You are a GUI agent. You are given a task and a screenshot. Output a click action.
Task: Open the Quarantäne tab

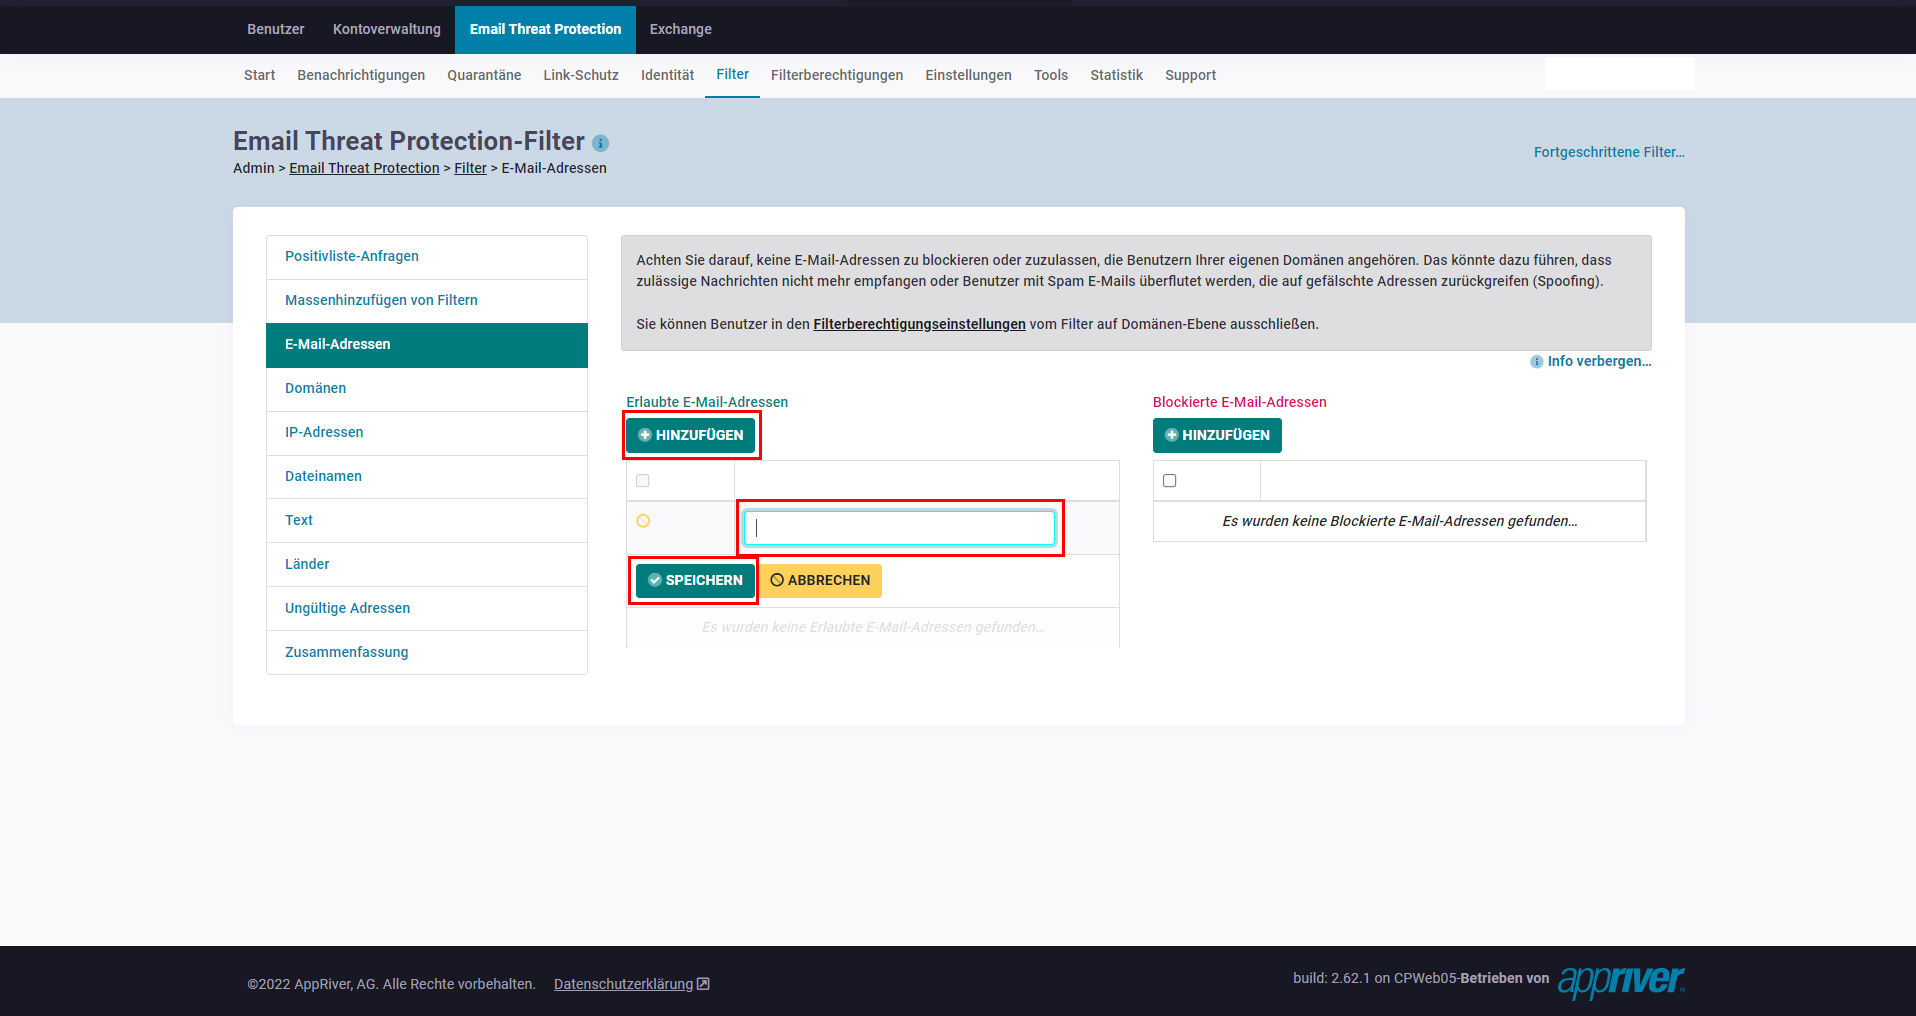tap(484, 75)
